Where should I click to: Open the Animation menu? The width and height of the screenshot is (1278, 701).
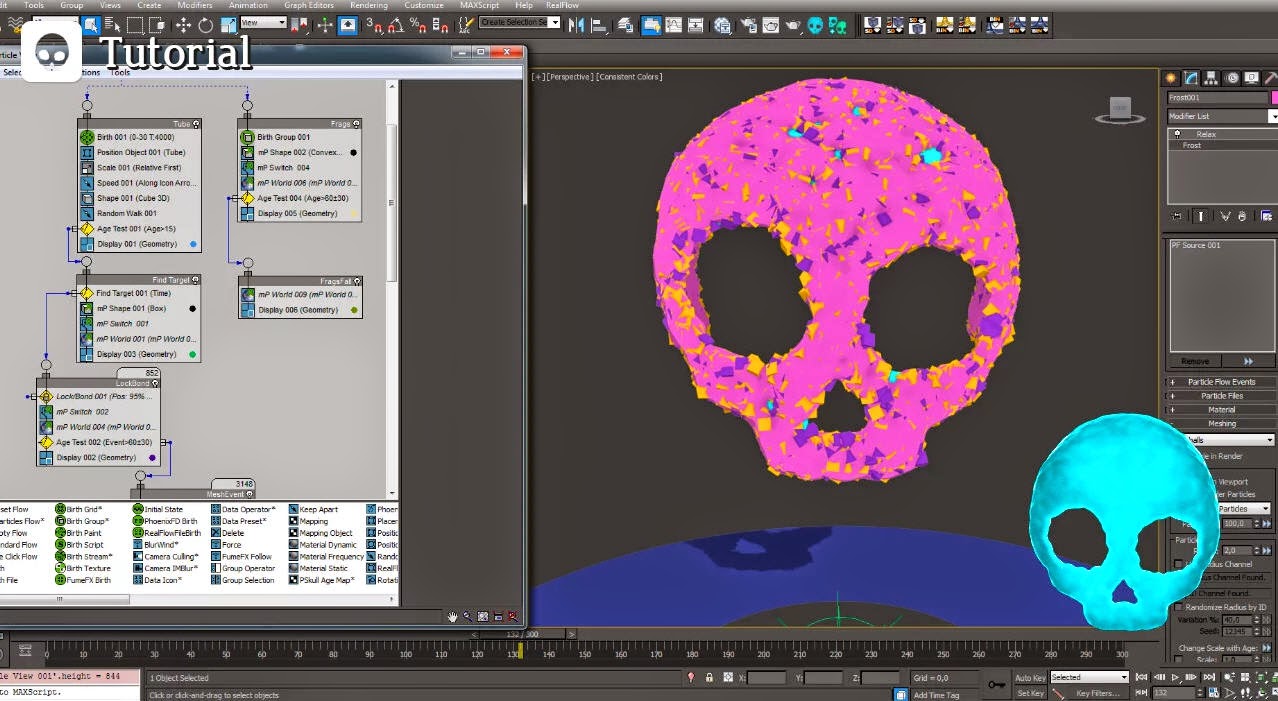point(248,5)
